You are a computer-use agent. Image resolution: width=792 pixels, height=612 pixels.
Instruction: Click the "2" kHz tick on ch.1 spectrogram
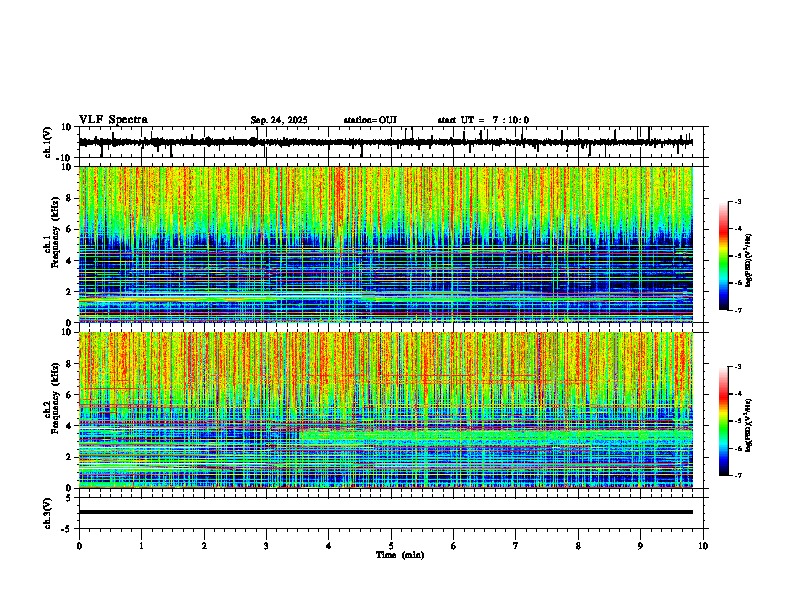(x=70, y=291)
